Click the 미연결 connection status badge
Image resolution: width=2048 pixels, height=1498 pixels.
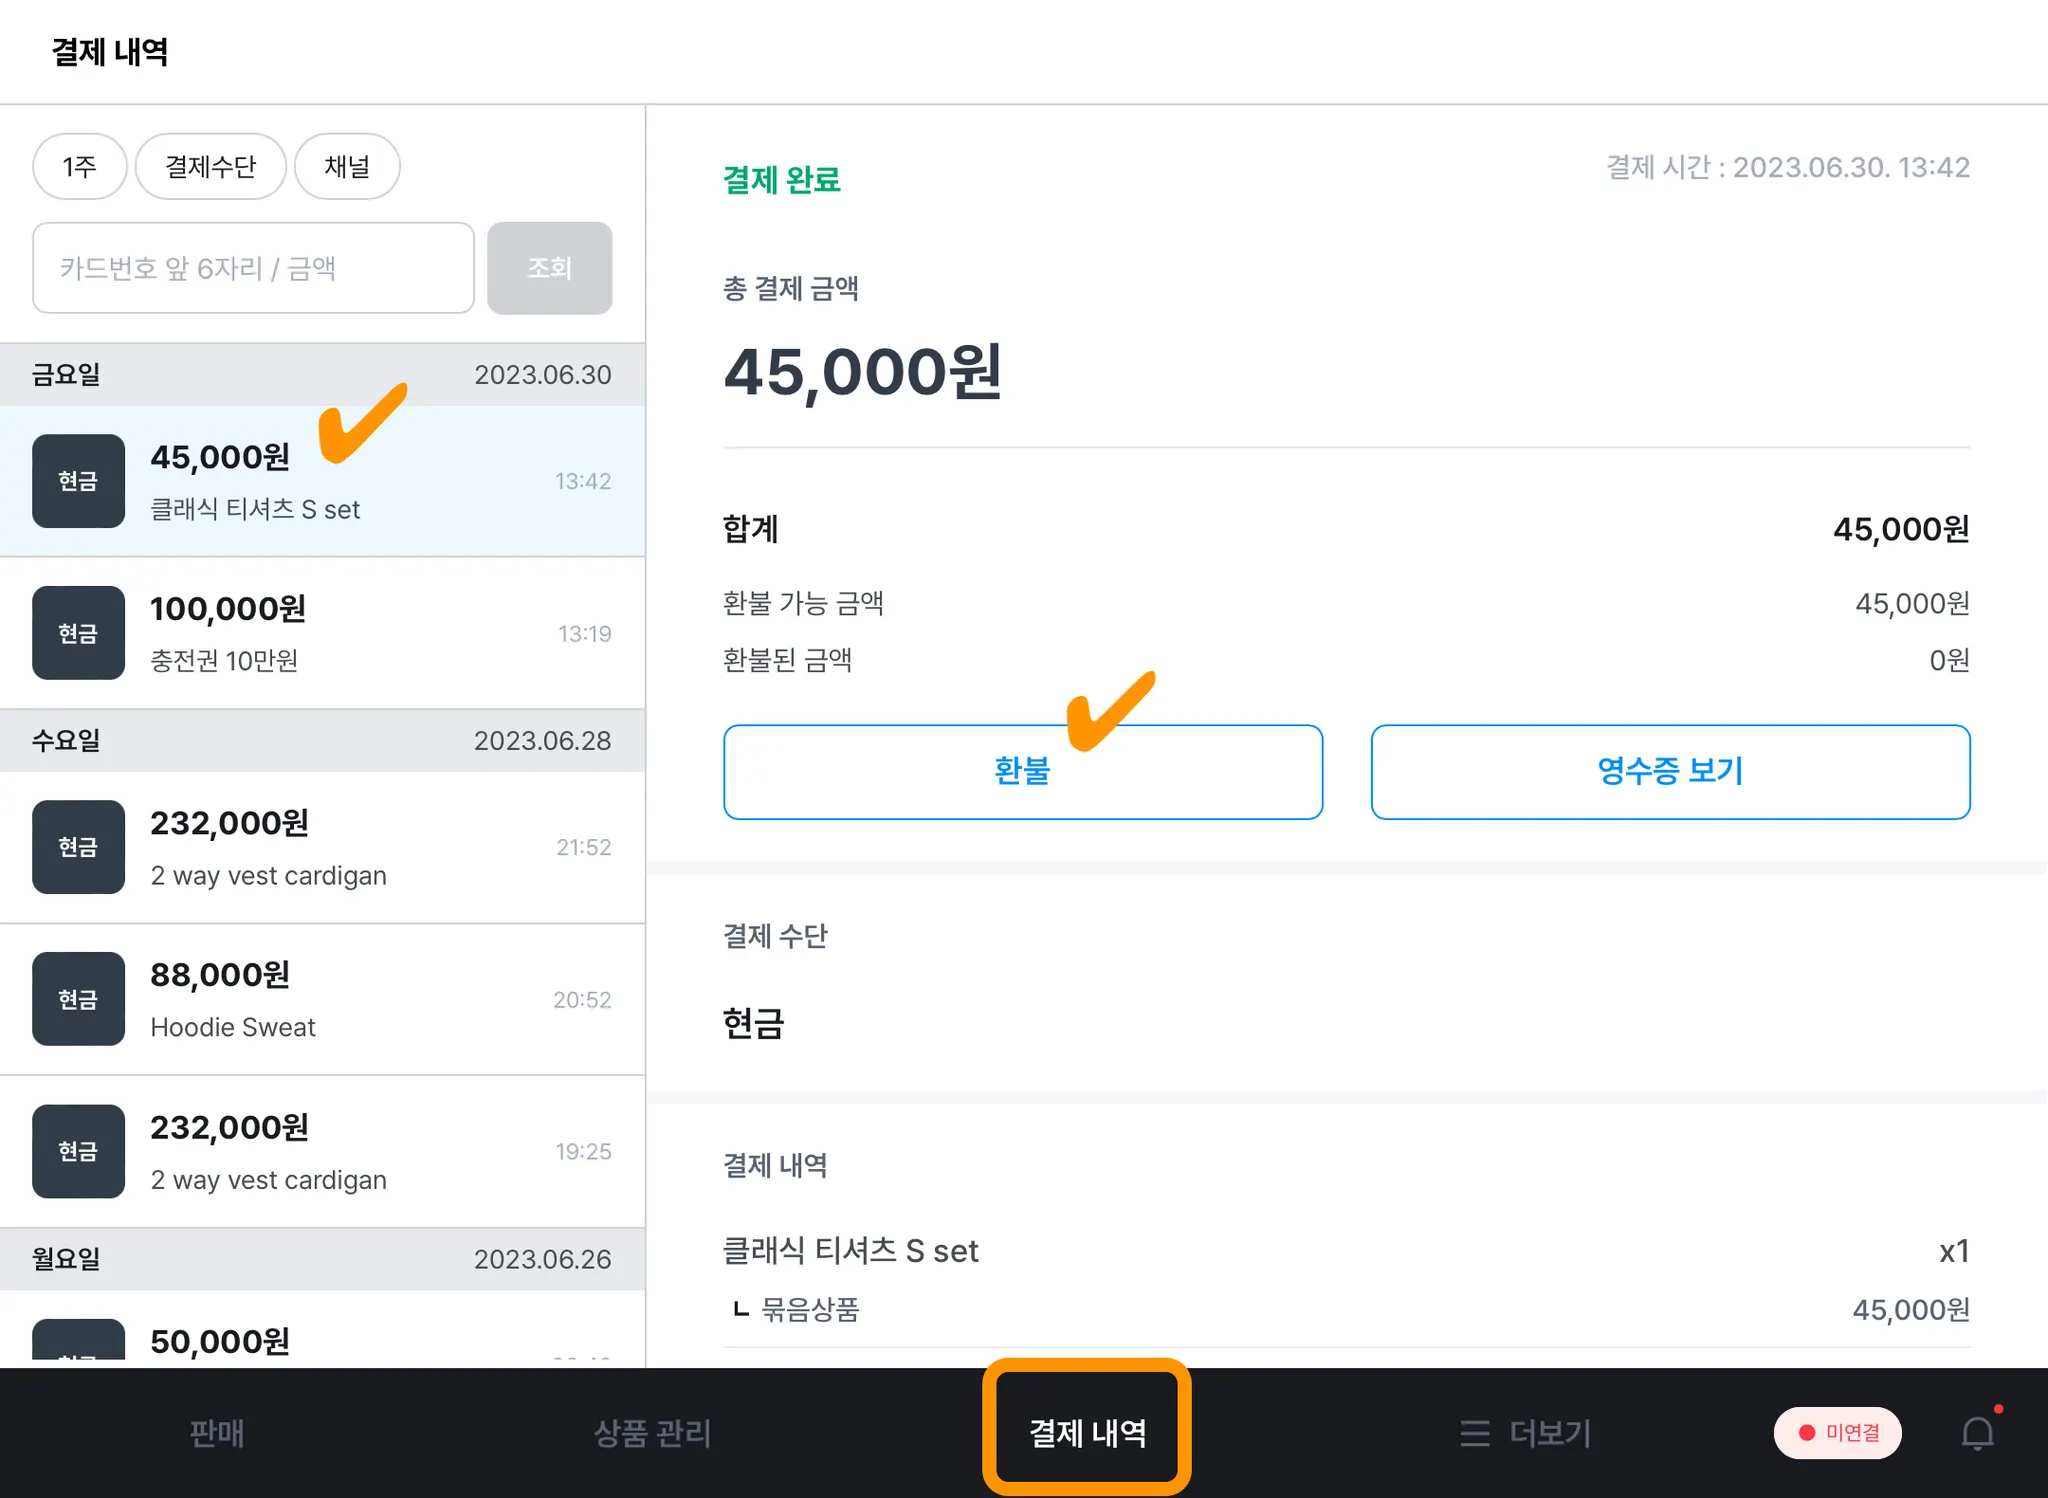point(1838,1433)
